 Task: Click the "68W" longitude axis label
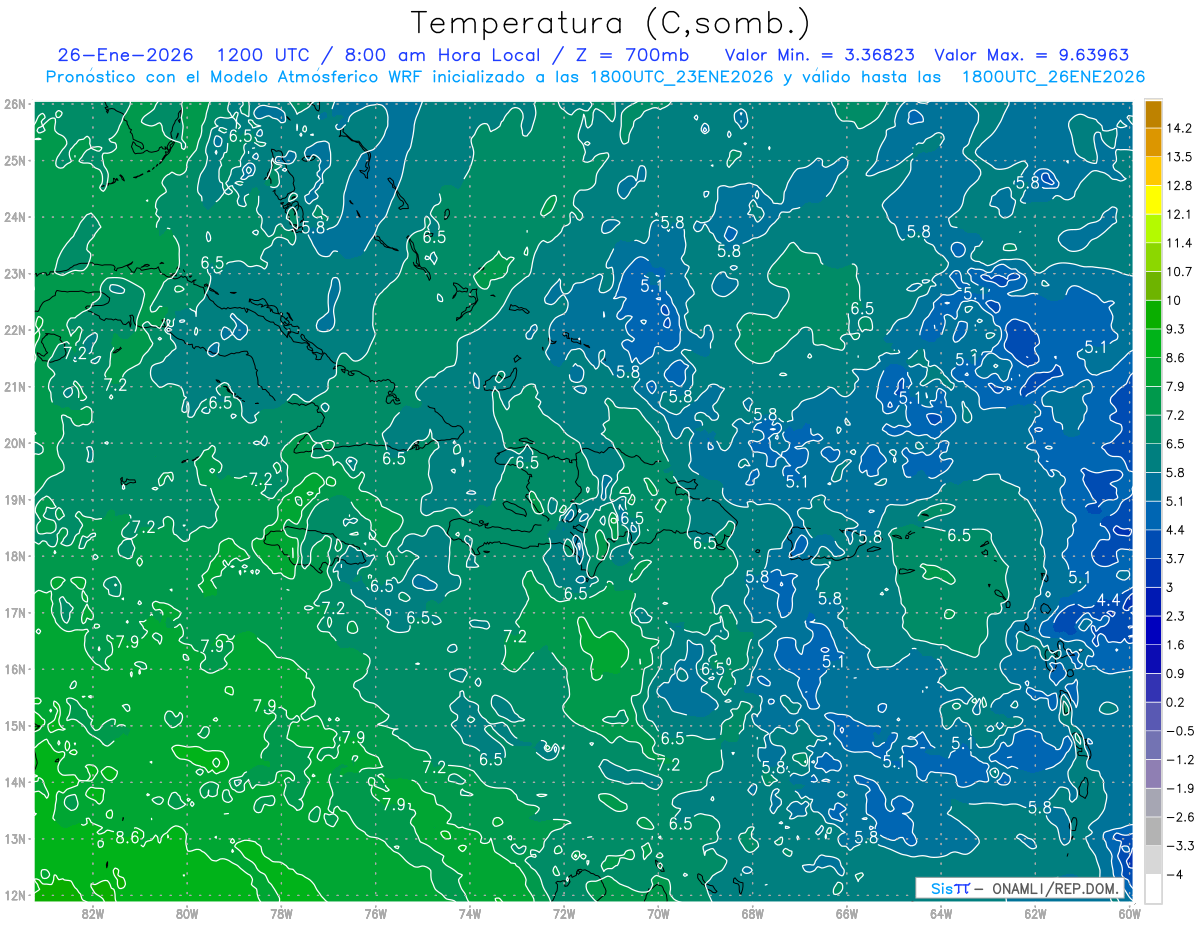(753, 912)
